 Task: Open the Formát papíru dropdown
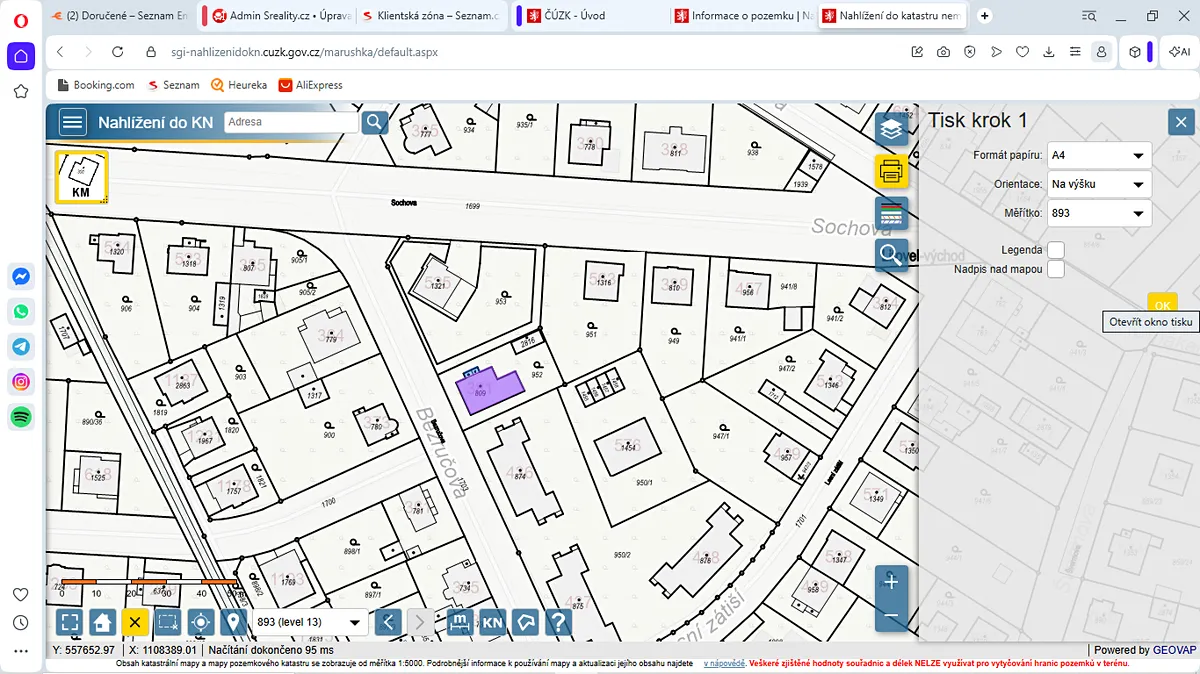click(1099, 156)
